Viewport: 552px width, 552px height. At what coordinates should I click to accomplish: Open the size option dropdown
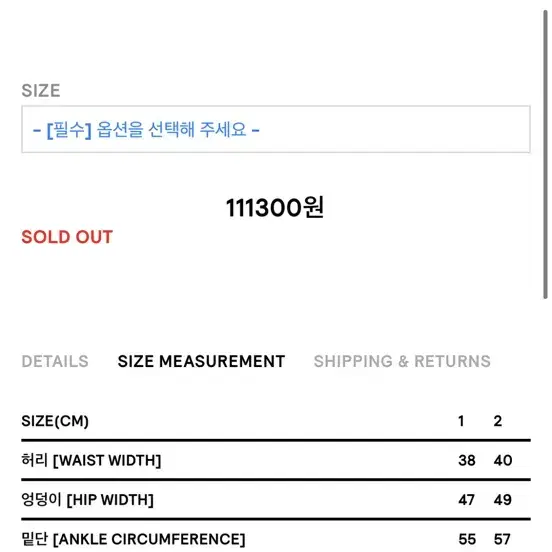pos(276,129)
